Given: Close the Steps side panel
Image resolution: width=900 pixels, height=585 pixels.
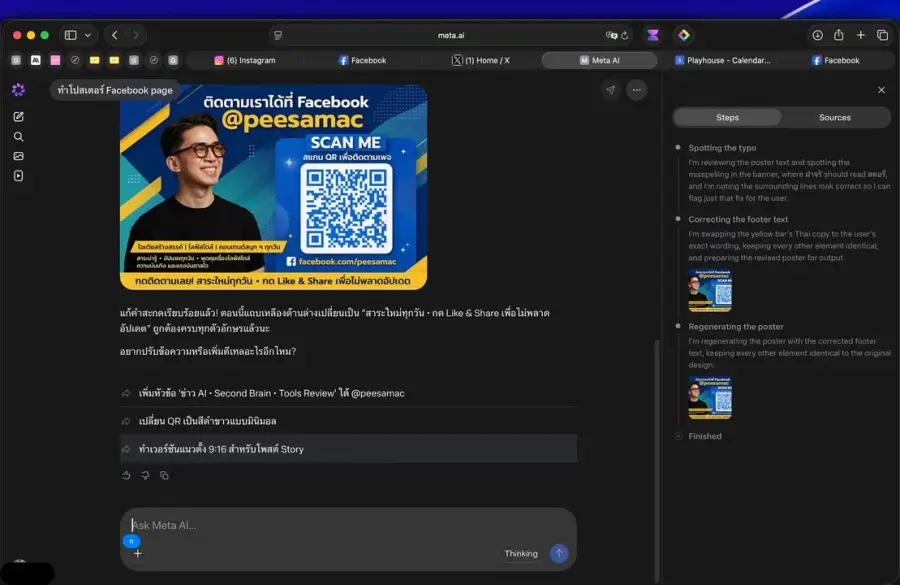Looking at the screenshot, I should point(881,90).
